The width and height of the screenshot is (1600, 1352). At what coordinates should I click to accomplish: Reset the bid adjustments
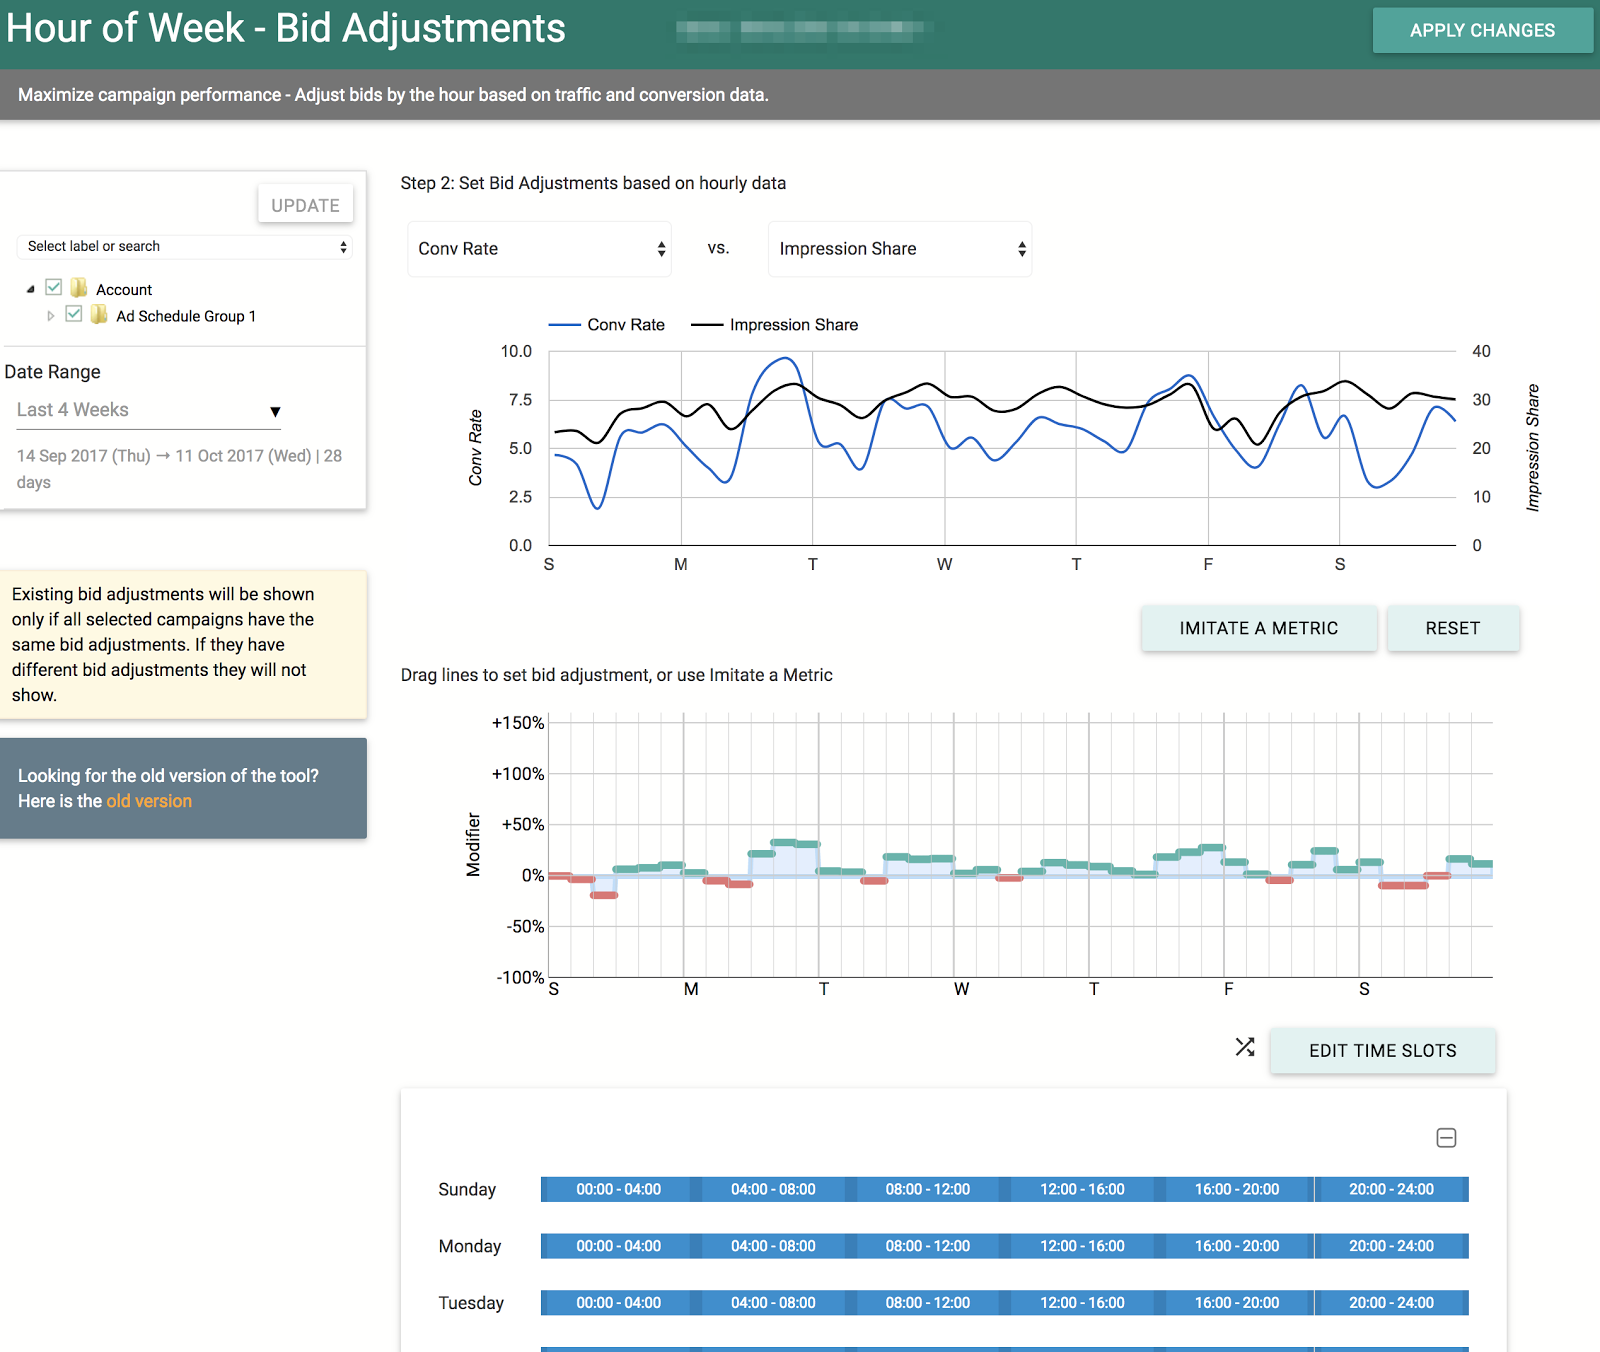(x=1452, y=628)
